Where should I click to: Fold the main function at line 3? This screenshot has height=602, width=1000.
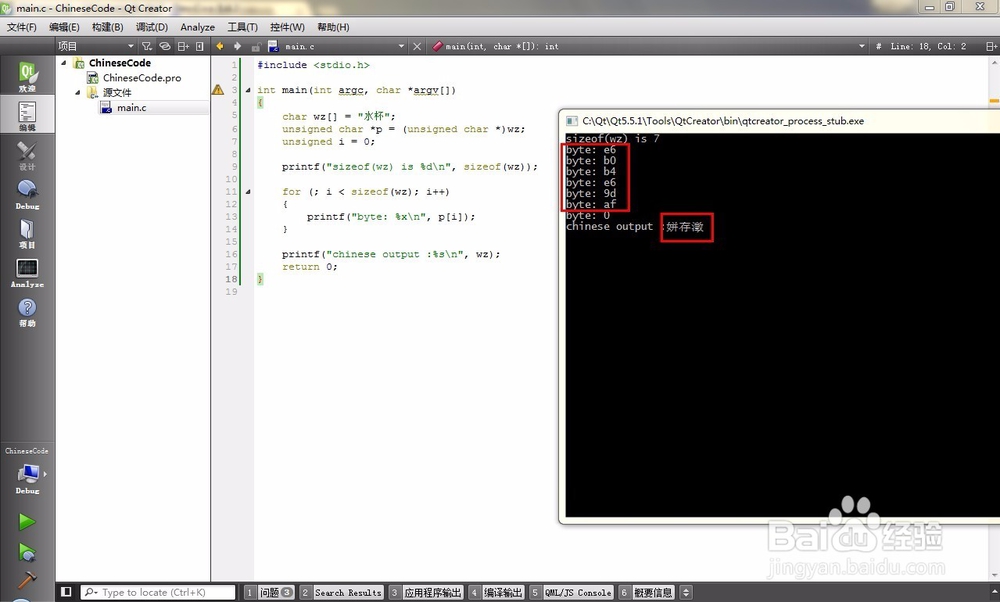point(248,90)
